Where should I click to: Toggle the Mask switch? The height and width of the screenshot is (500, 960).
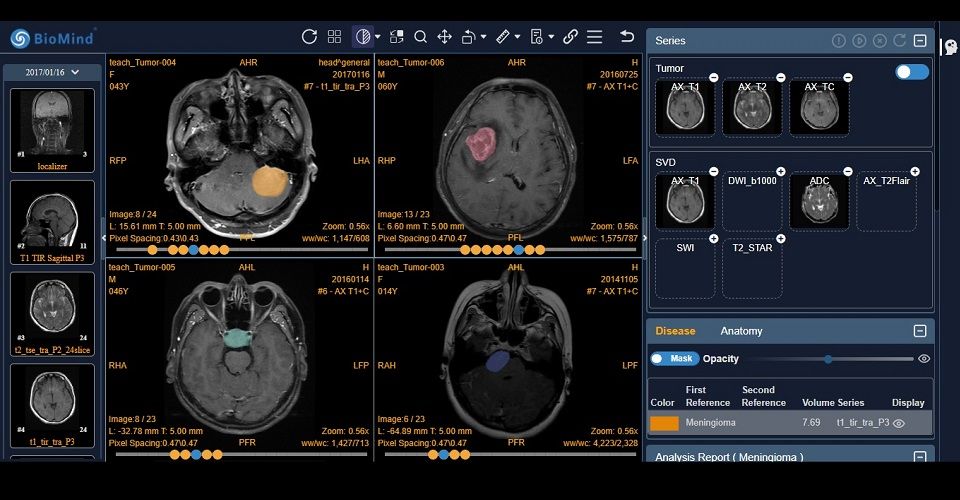[673, 358]
